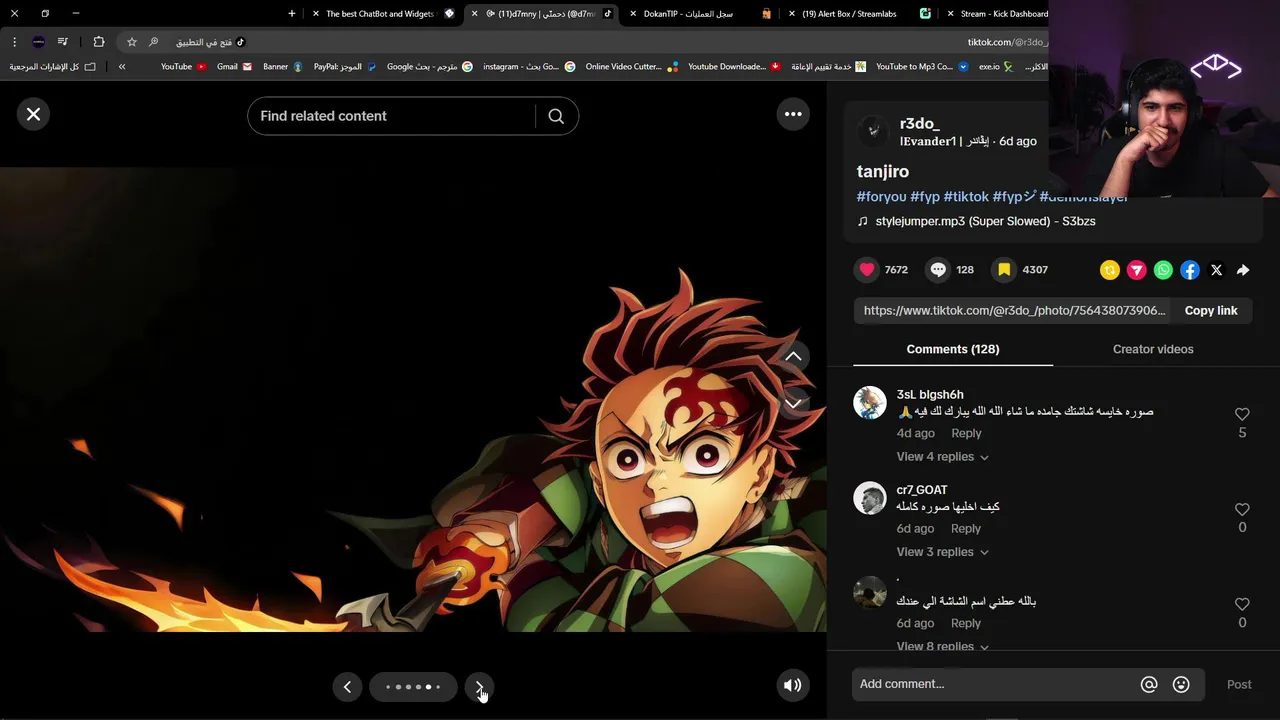Select the Comments (128) tab
1280x720 pixels.
tap(953, 349)
